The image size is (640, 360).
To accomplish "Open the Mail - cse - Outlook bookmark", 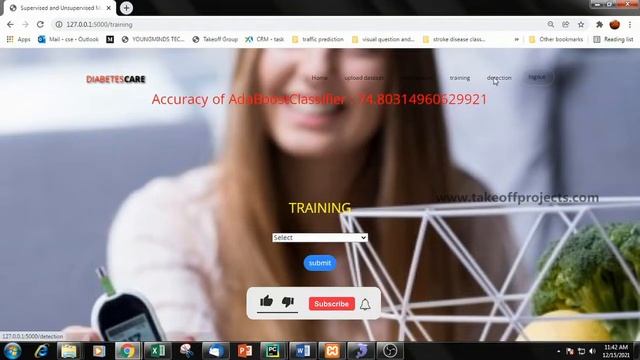I will (69, 39).
